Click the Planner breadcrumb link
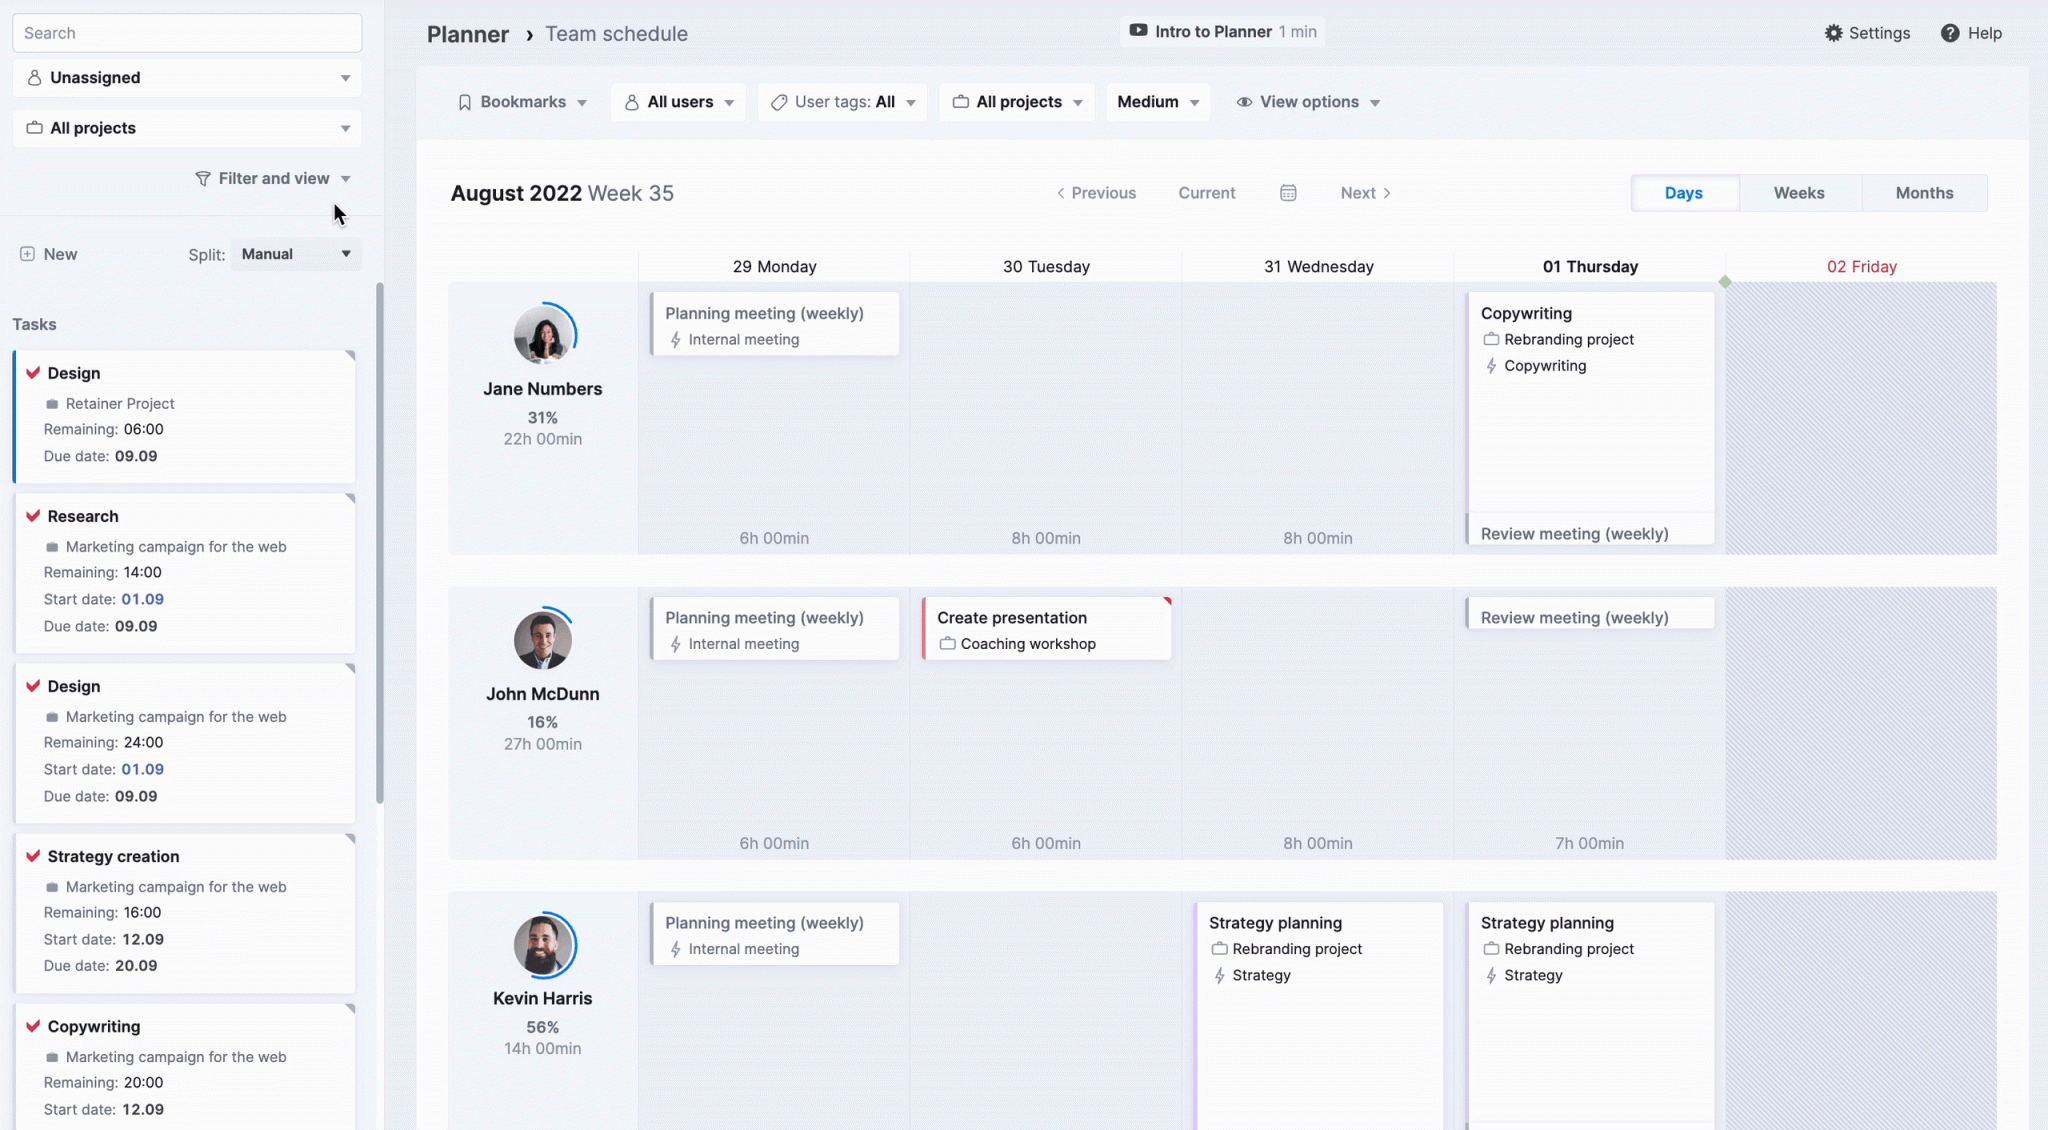Screen dimensions: 2048x1130 pos(467,33)
